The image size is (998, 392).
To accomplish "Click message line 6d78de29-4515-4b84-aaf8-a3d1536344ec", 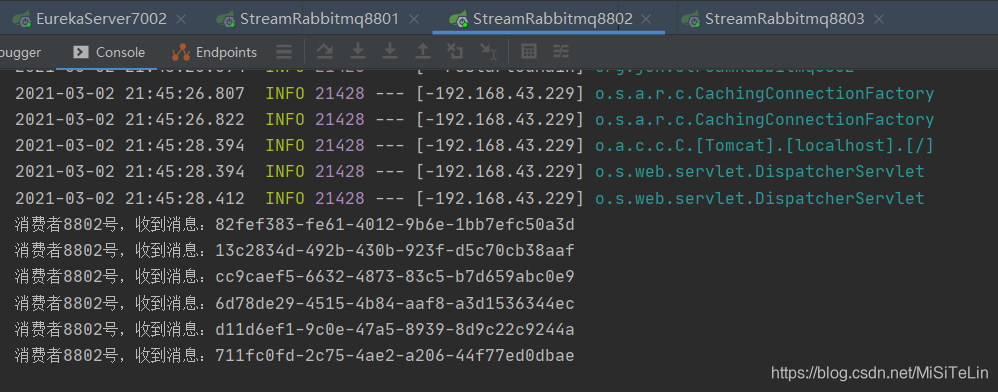I will [295, 304].
